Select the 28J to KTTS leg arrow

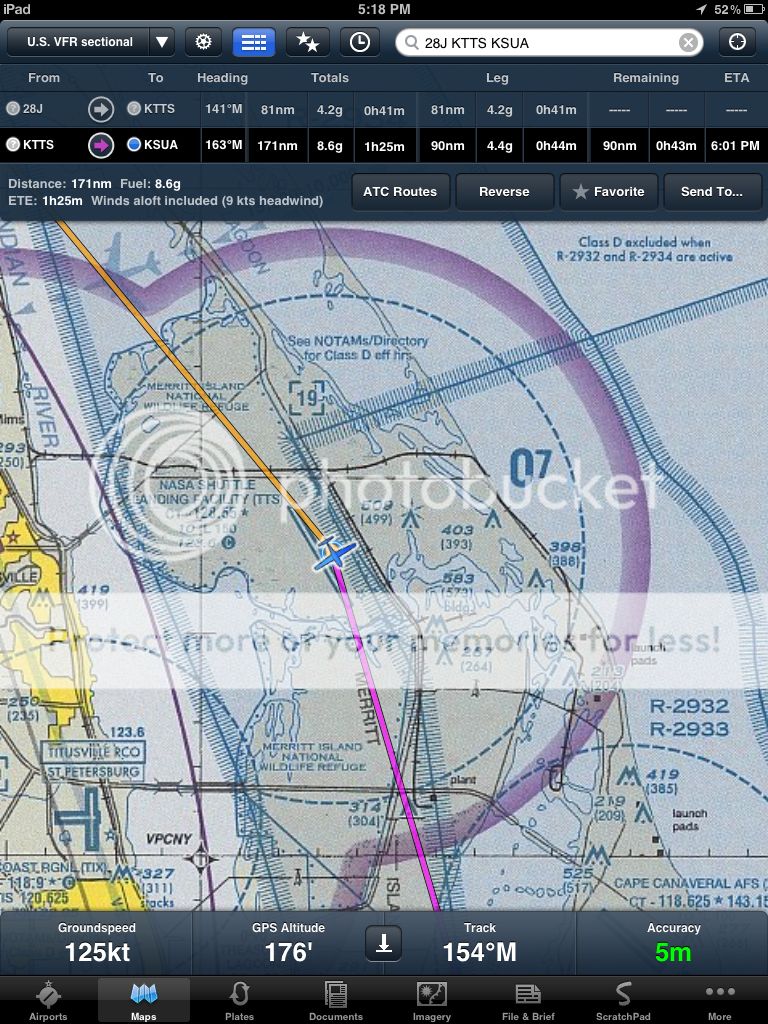(101, 110)
